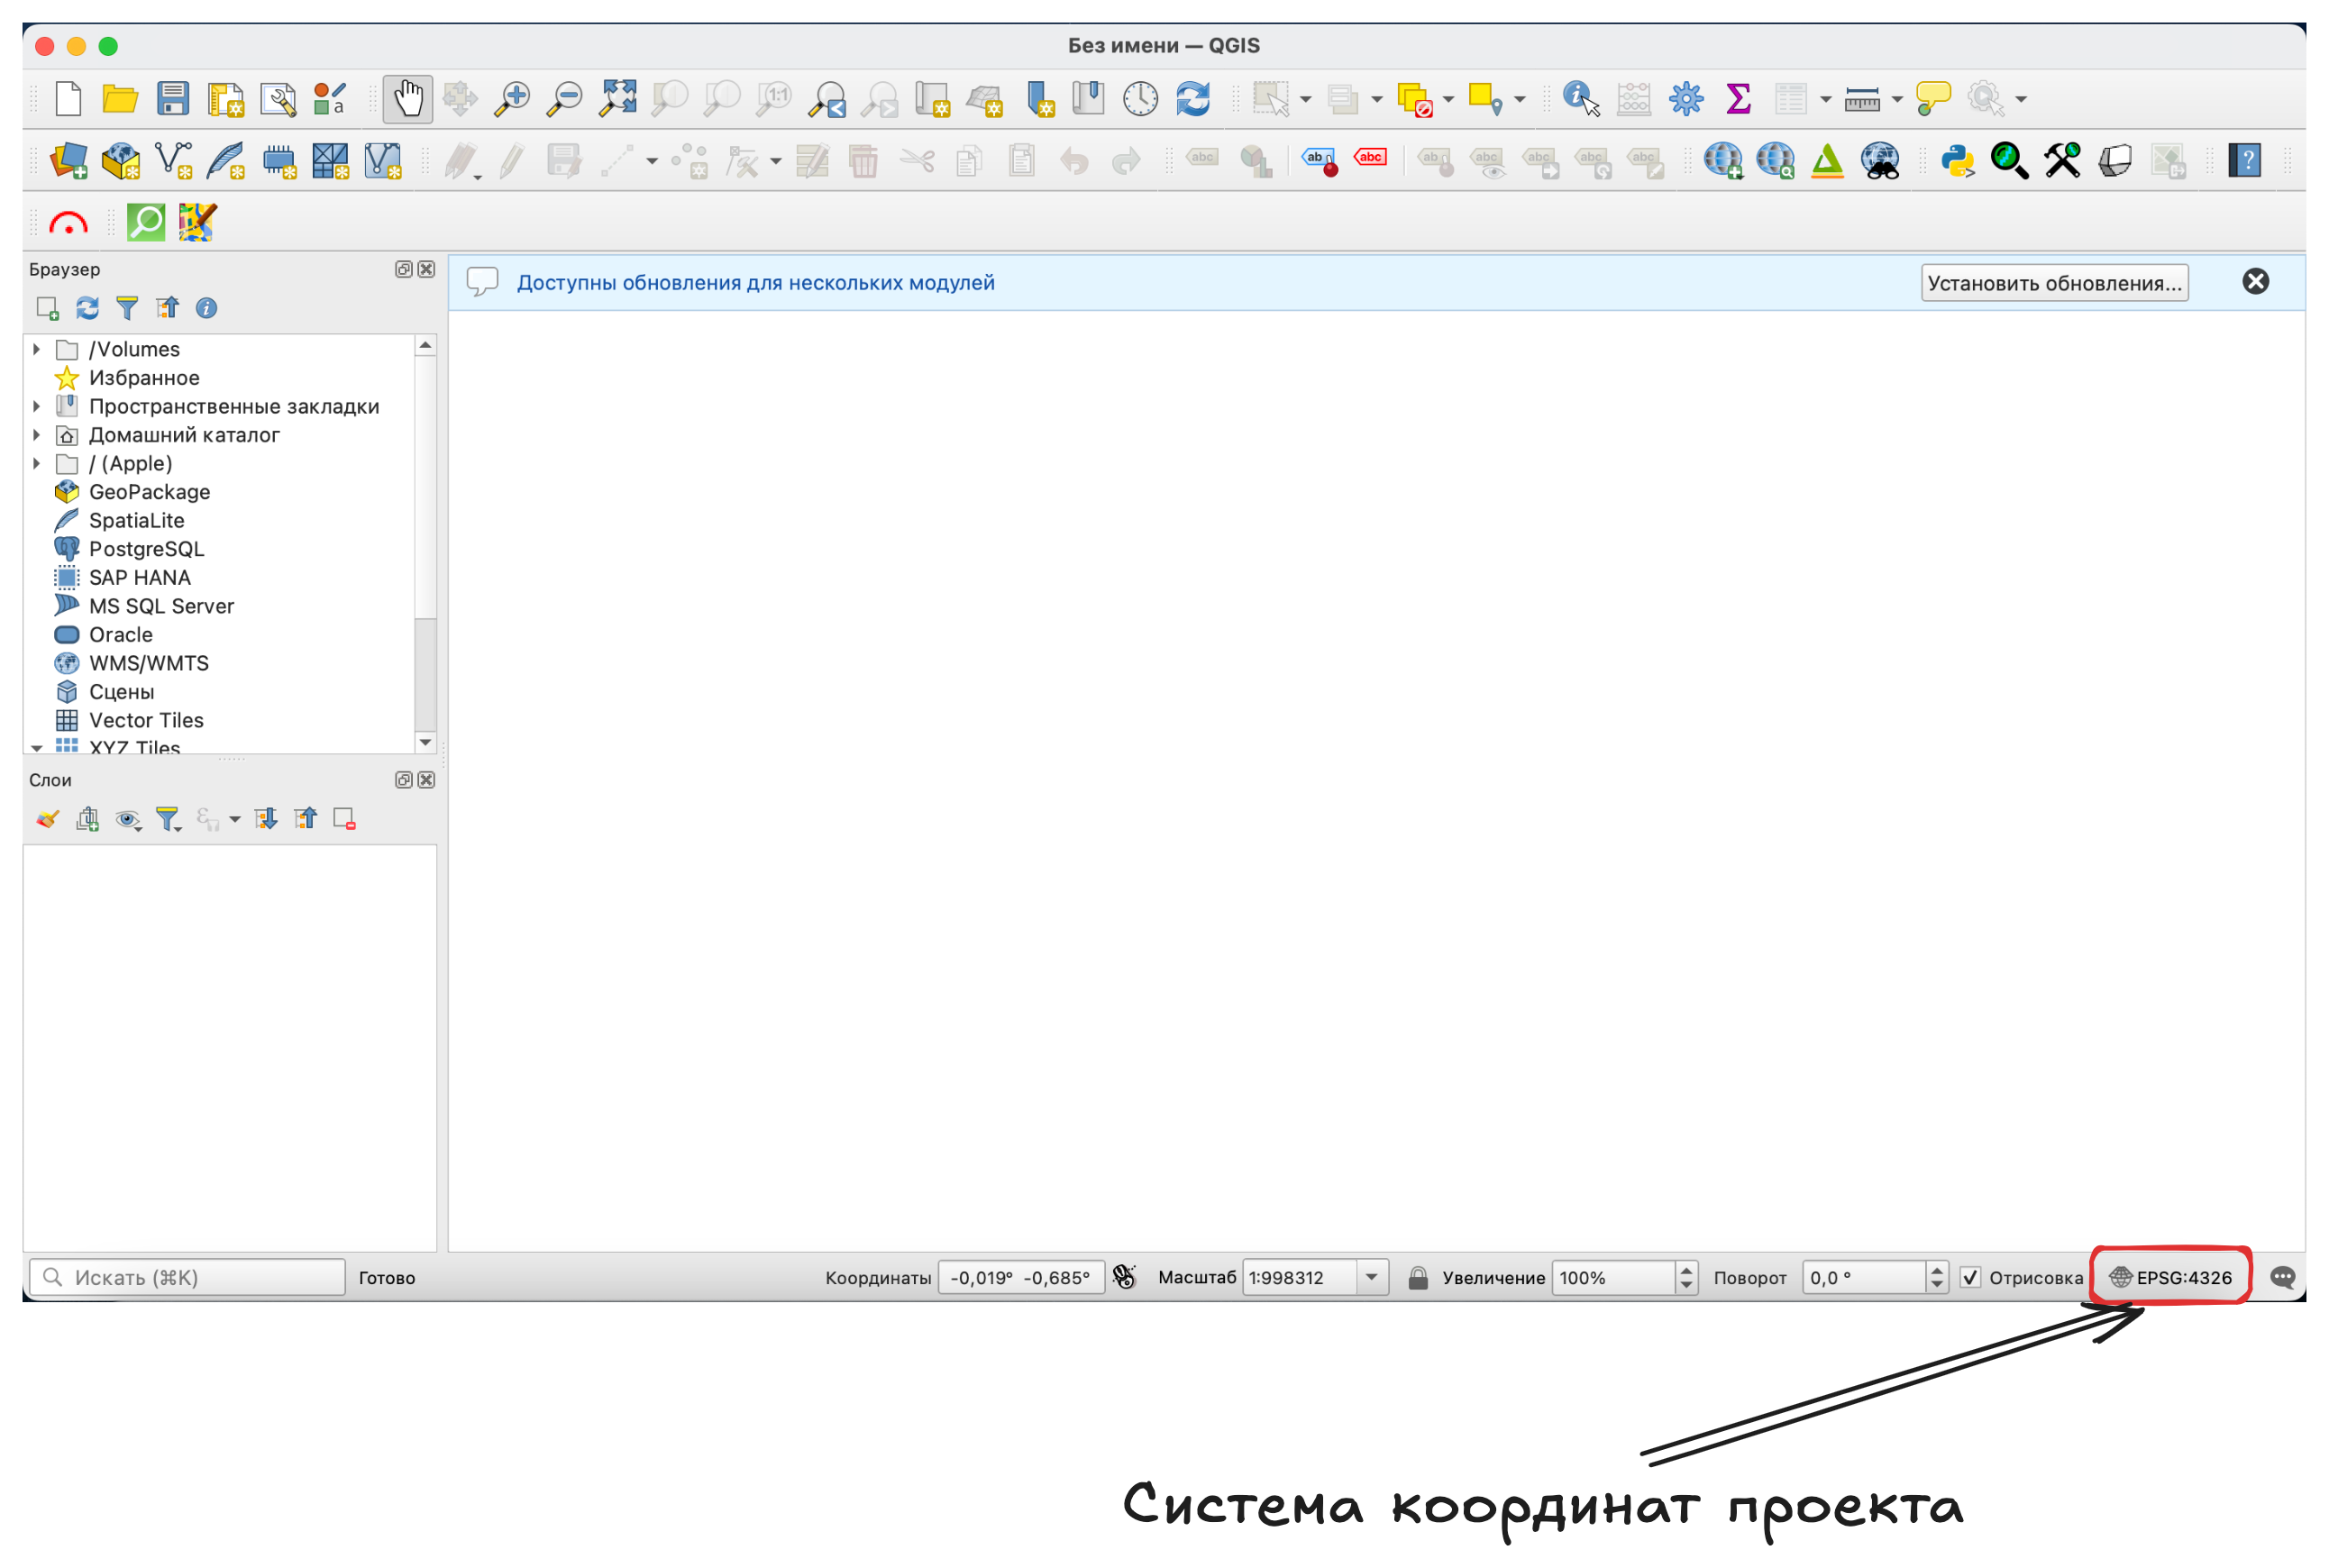This screenshot has width=2329, height=1568.
Task: Toggle the scale lock icon
Action: (x=1417, y=1277)
